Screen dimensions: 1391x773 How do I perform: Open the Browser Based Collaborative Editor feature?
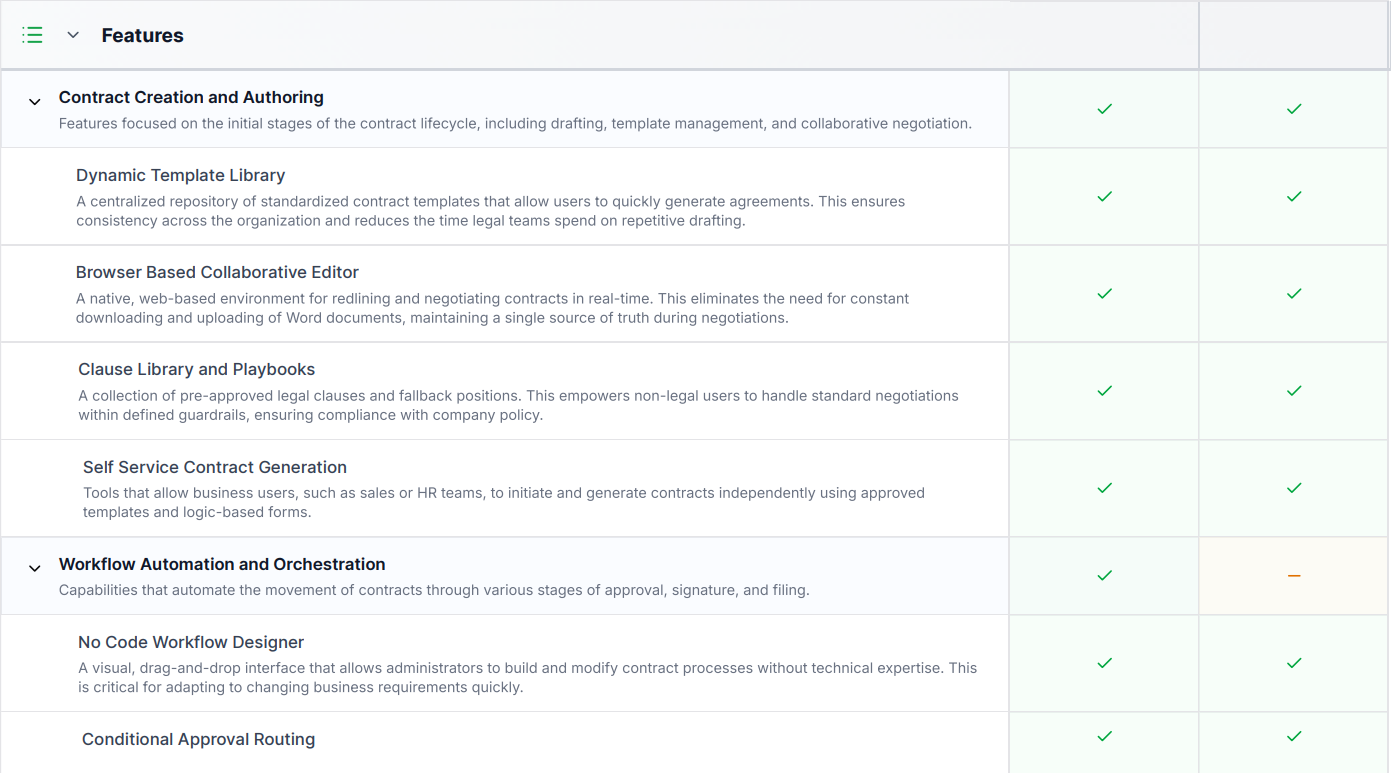(x=217, y=272)
